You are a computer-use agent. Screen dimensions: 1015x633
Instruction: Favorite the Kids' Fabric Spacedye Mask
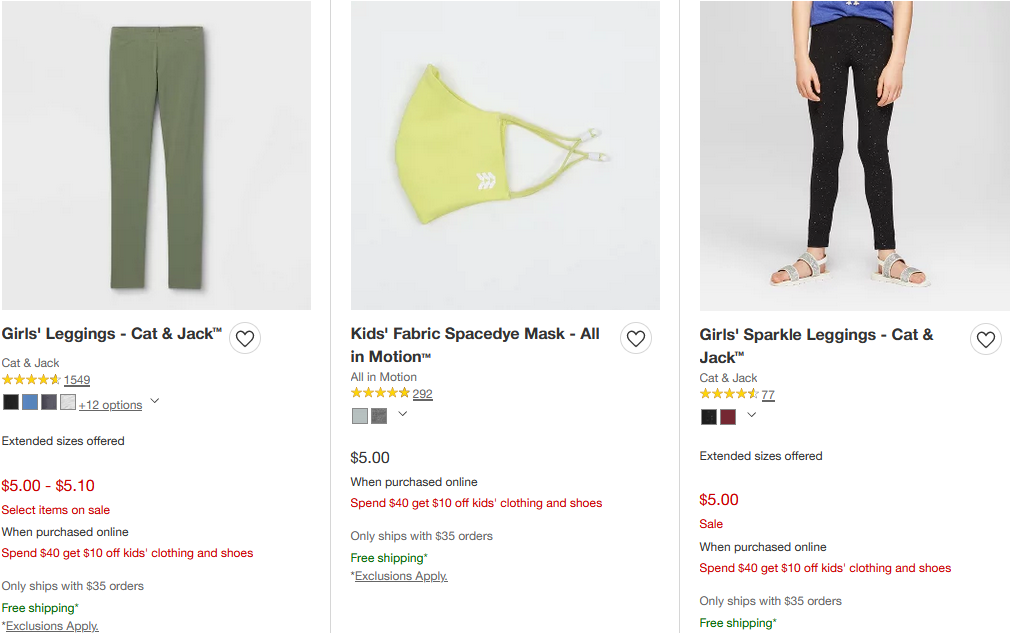pyautogui.click(x=636, y=339)
